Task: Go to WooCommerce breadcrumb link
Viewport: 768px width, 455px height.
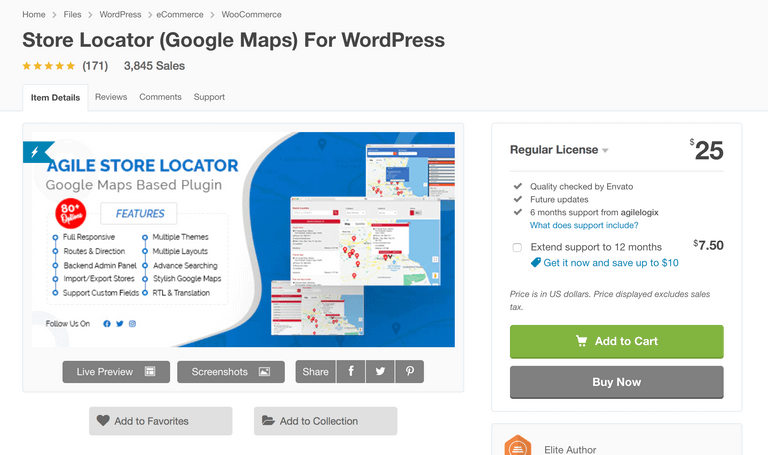Action: pos(251,15)
